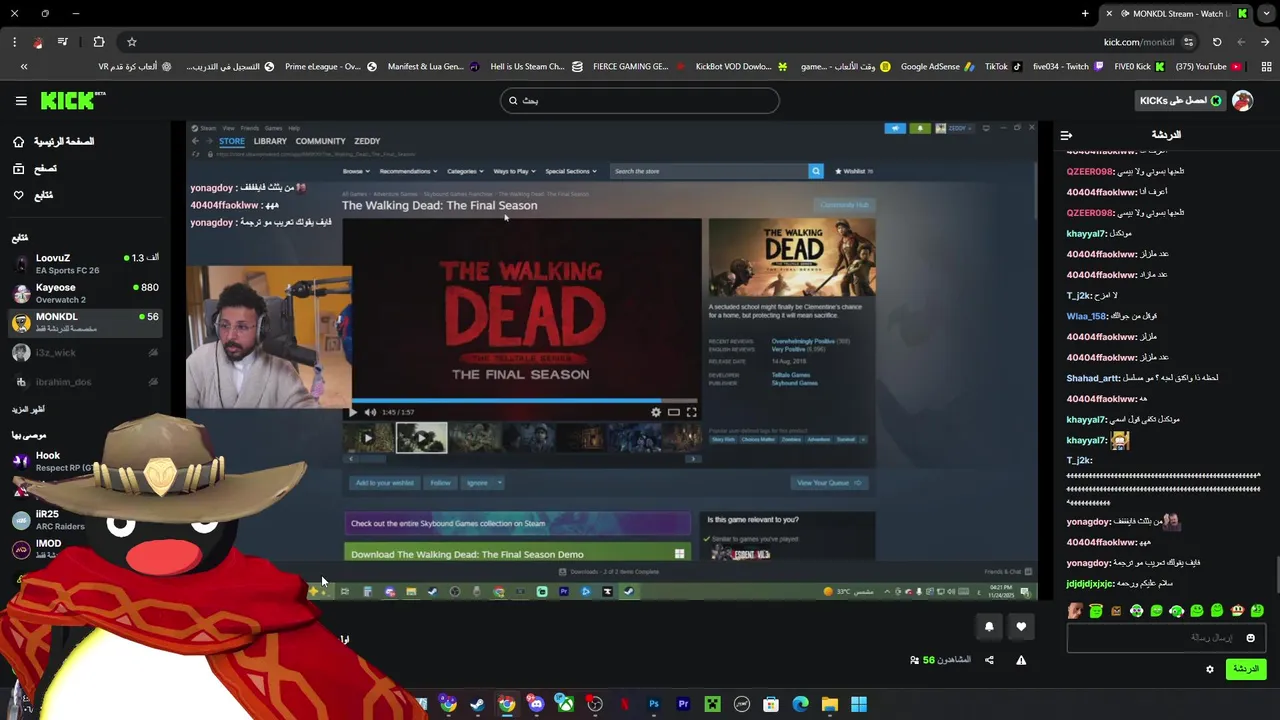Open iiR25 recommended channel
This screenshot has width=1280, height=720.
[60, 520]
